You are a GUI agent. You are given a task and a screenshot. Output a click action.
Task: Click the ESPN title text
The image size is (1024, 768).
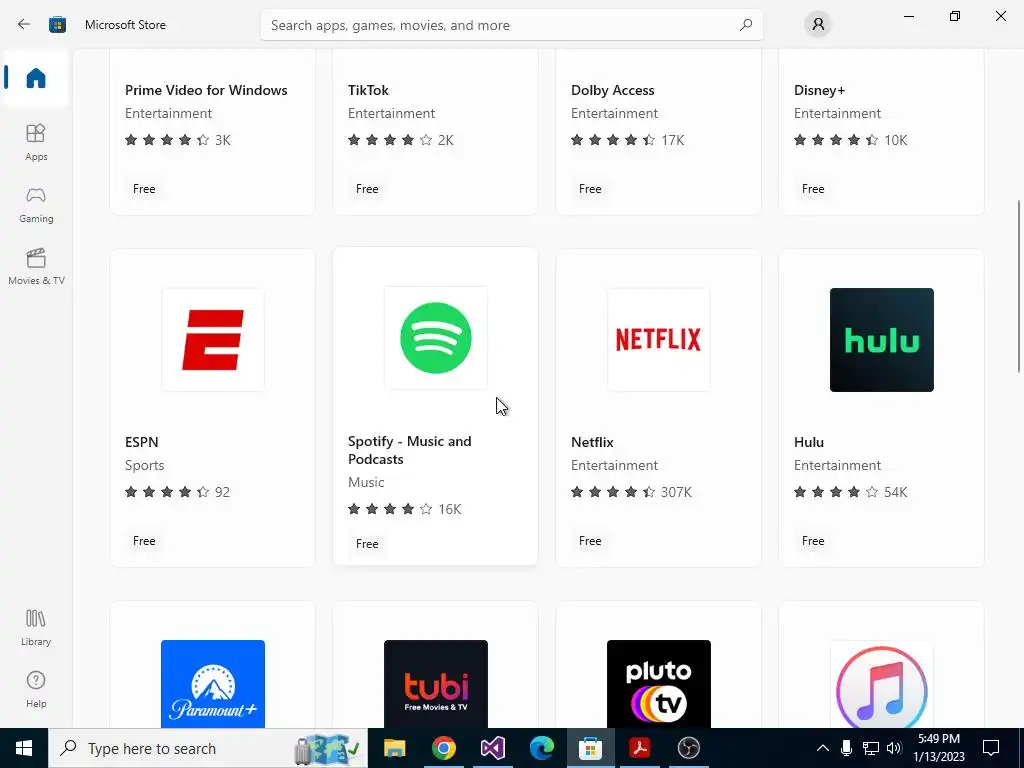point(142,442)
